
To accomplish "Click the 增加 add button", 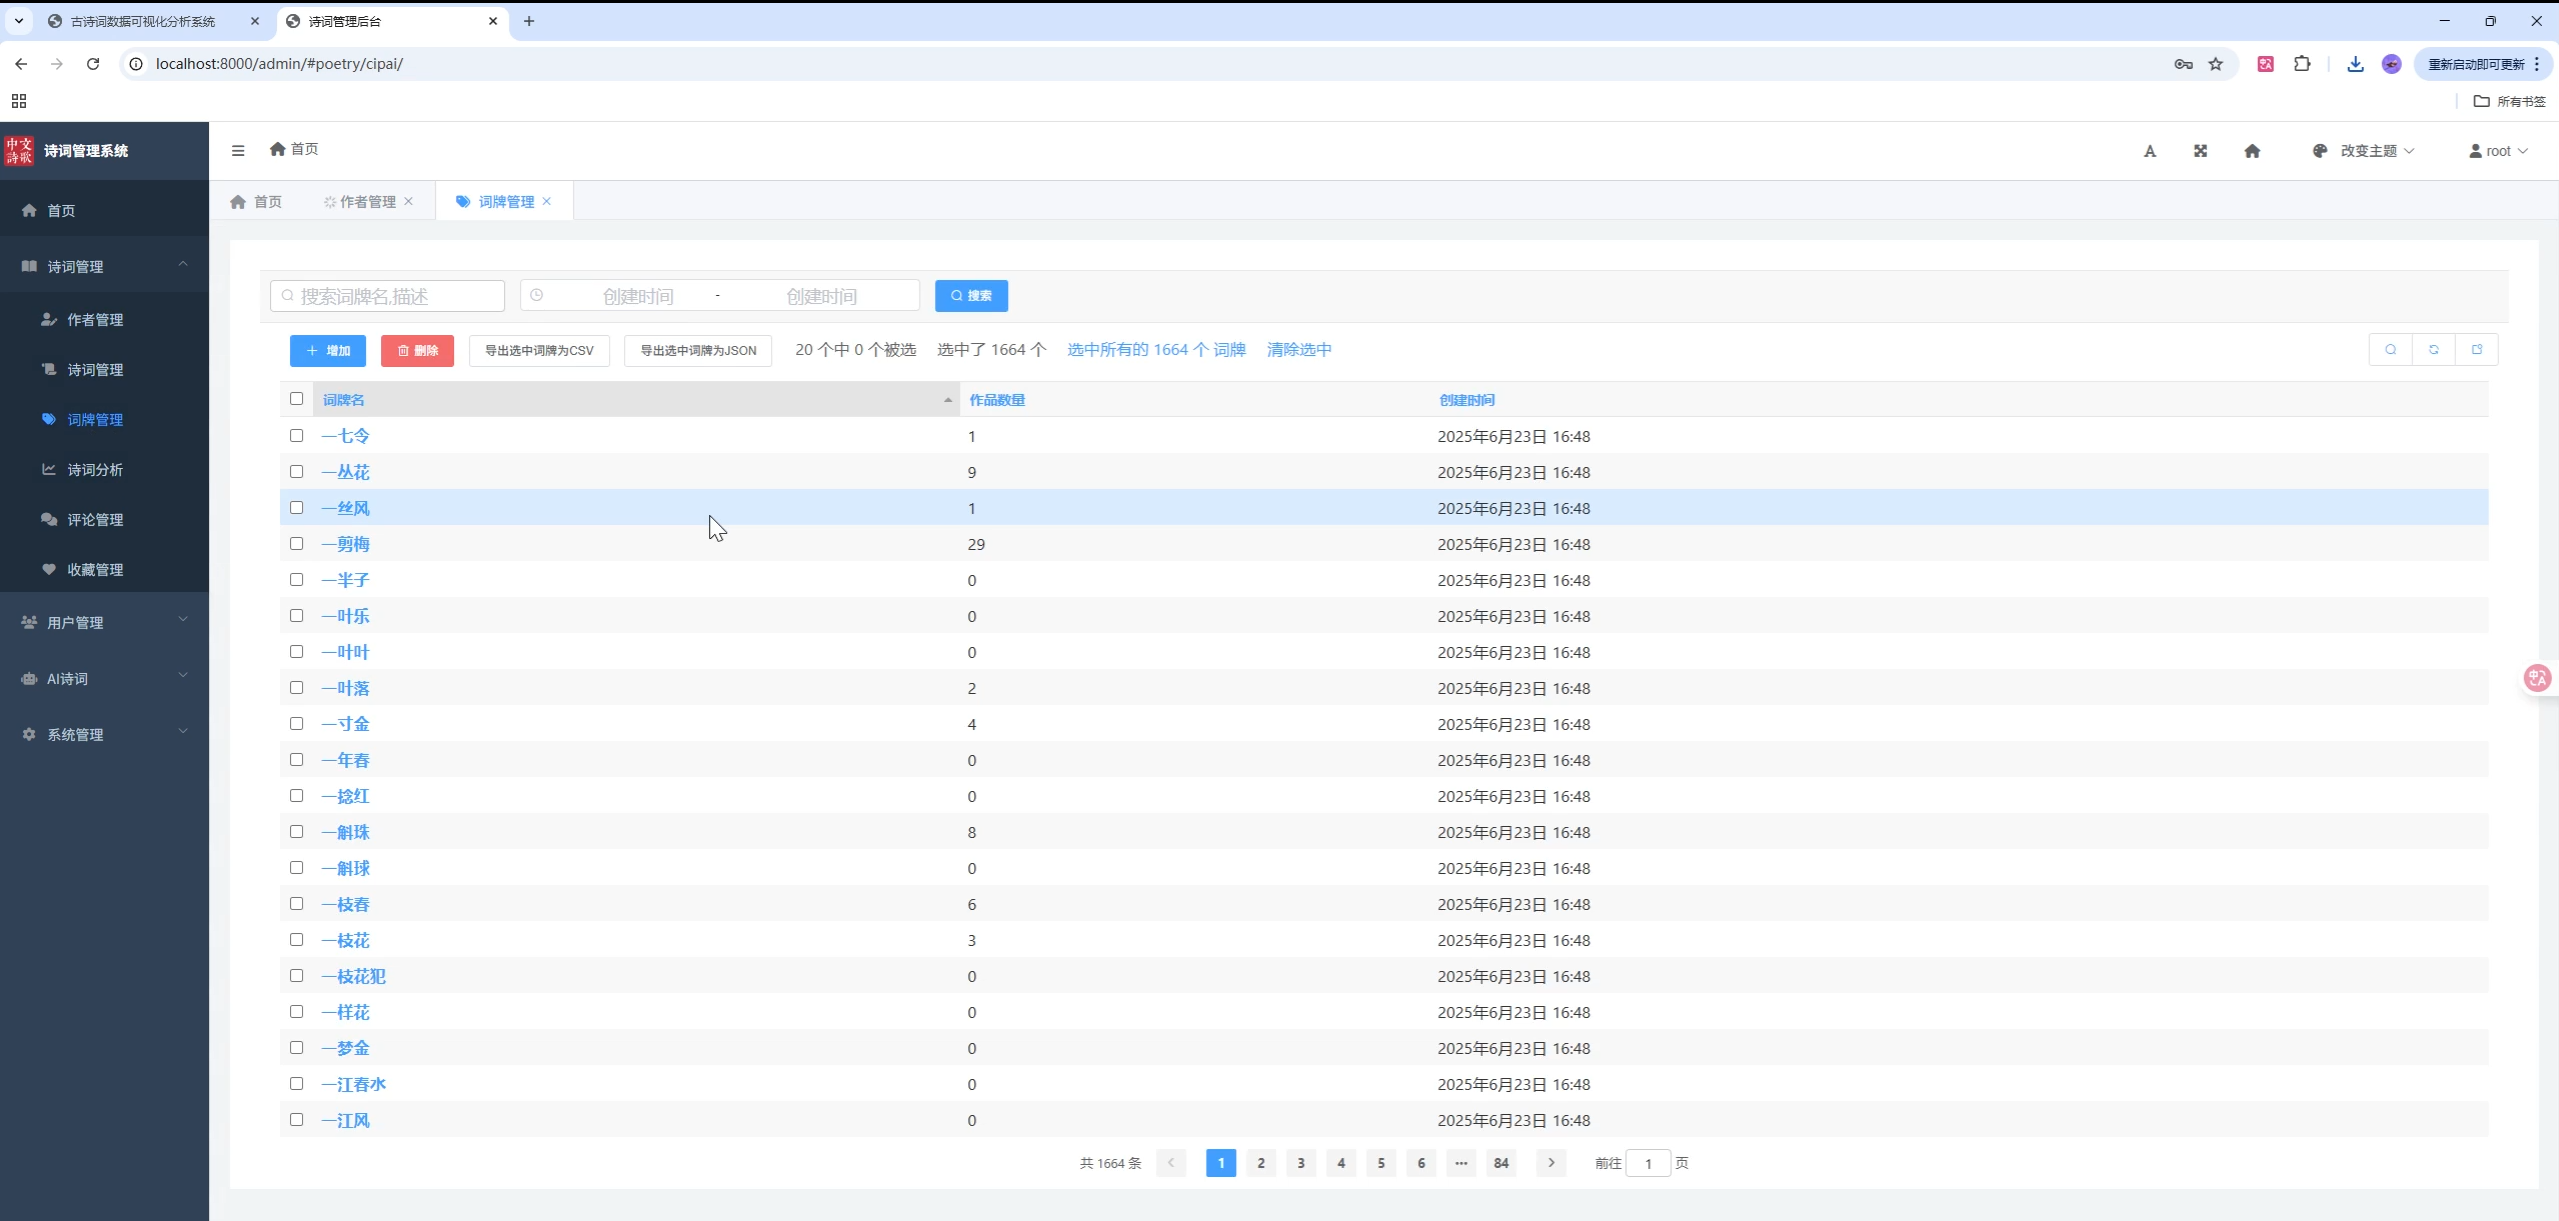I will pyautogui.click(x=328, y=351).
